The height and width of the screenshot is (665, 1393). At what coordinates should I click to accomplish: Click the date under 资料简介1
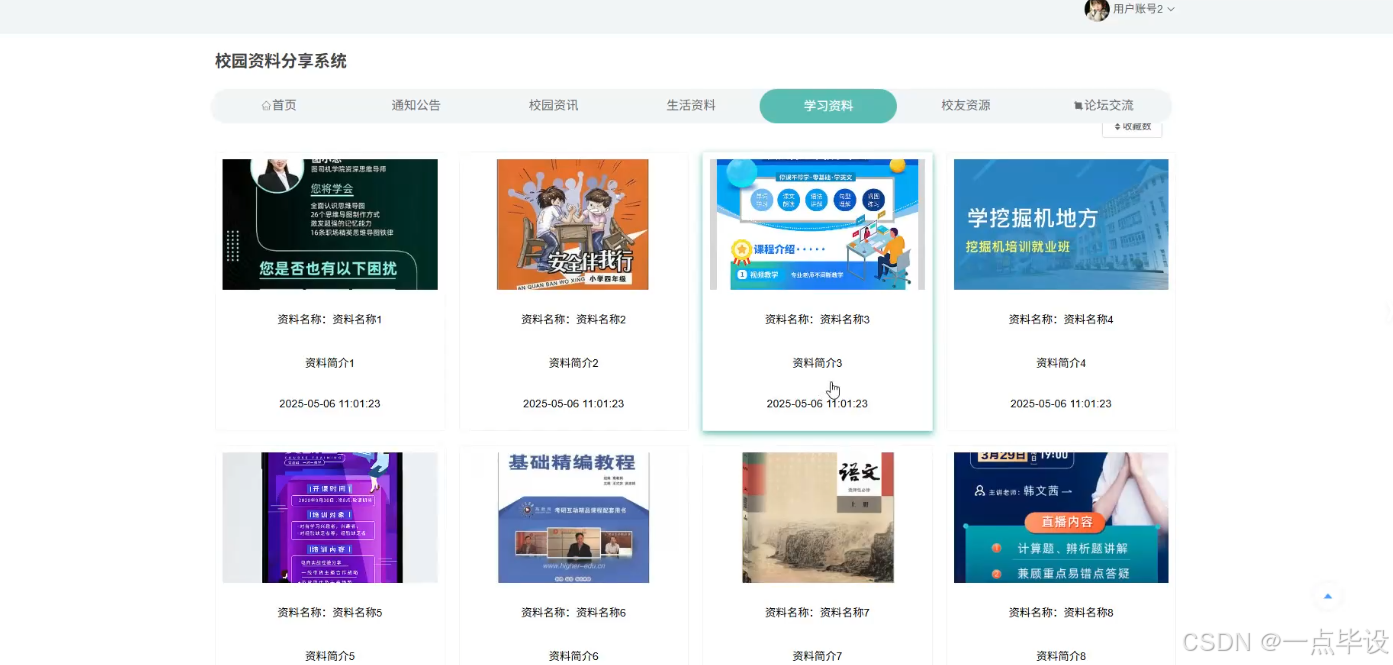point(330,404)
